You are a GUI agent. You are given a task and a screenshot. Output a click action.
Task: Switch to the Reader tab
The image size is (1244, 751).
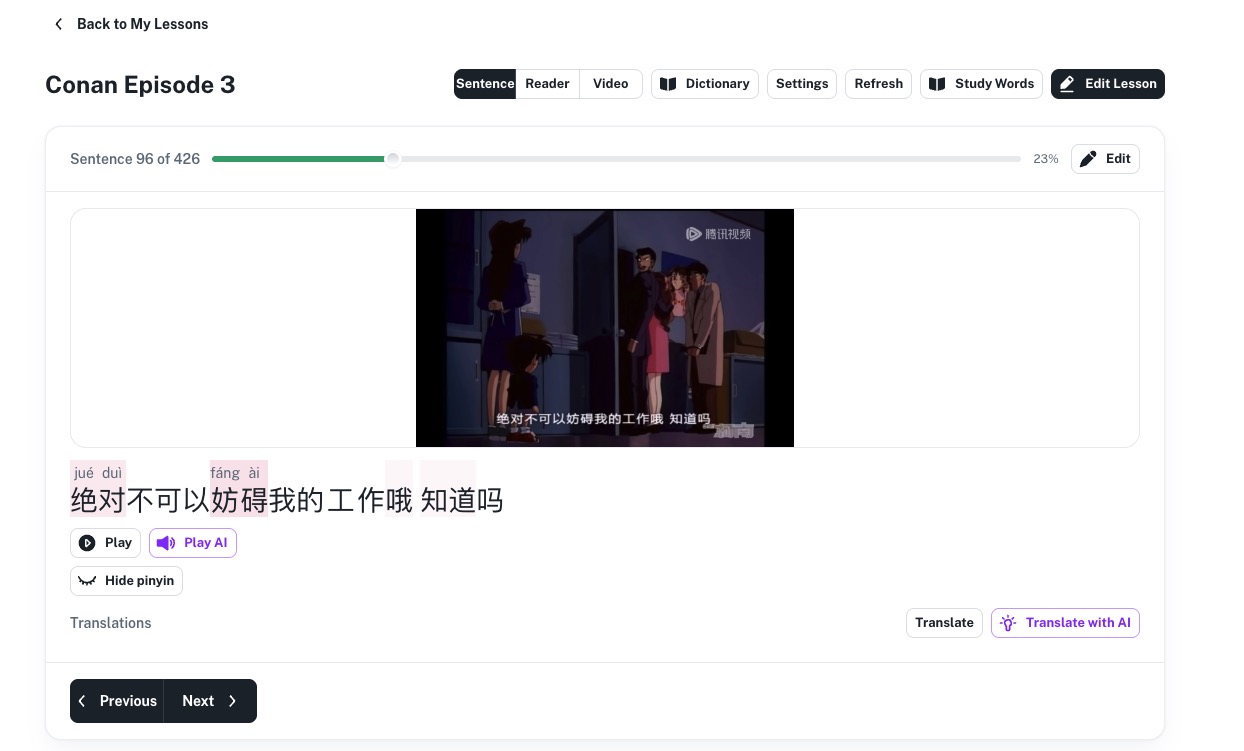547,84
